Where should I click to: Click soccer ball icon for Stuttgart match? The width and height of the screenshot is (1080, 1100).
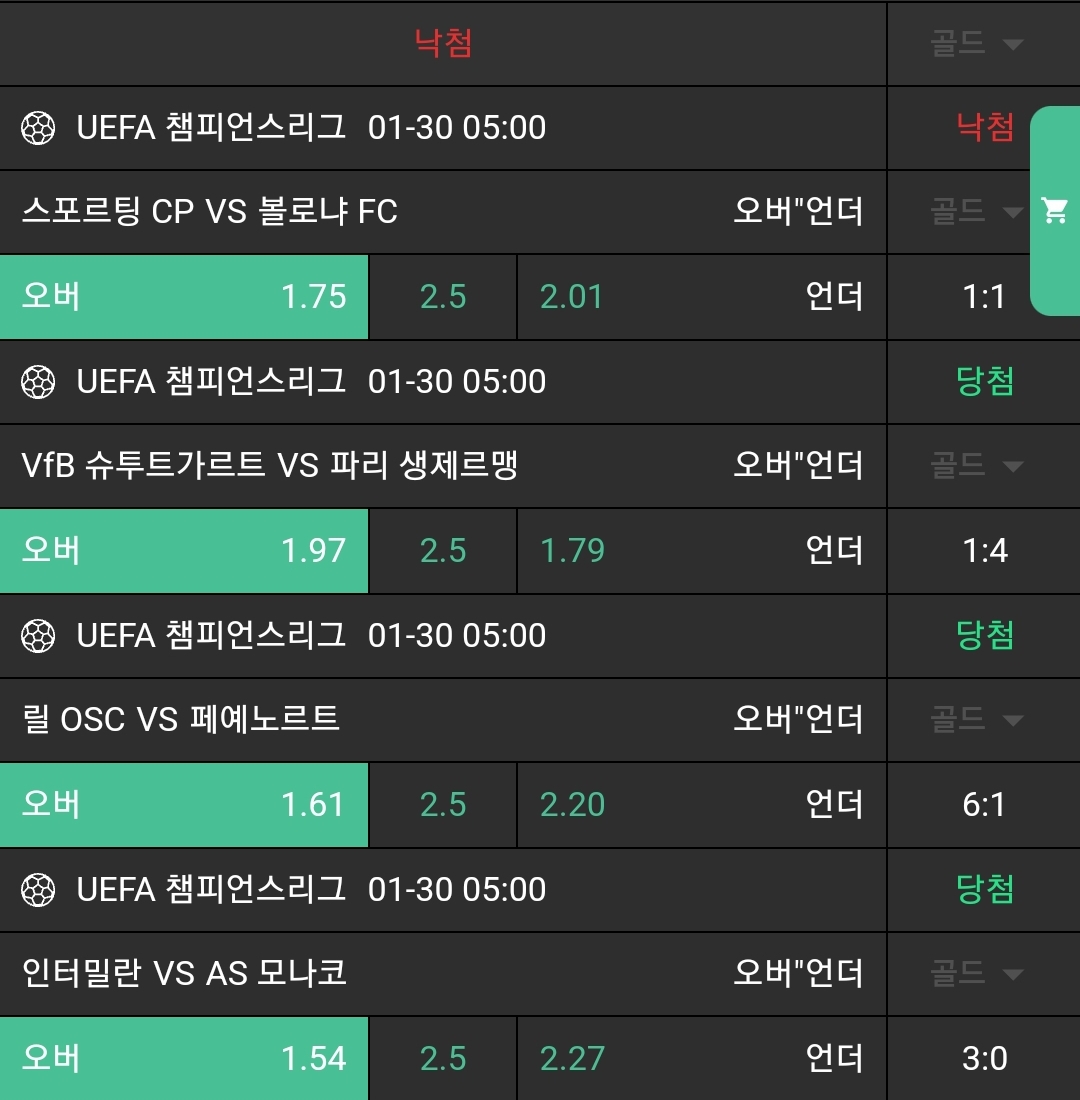coord(38,382)
